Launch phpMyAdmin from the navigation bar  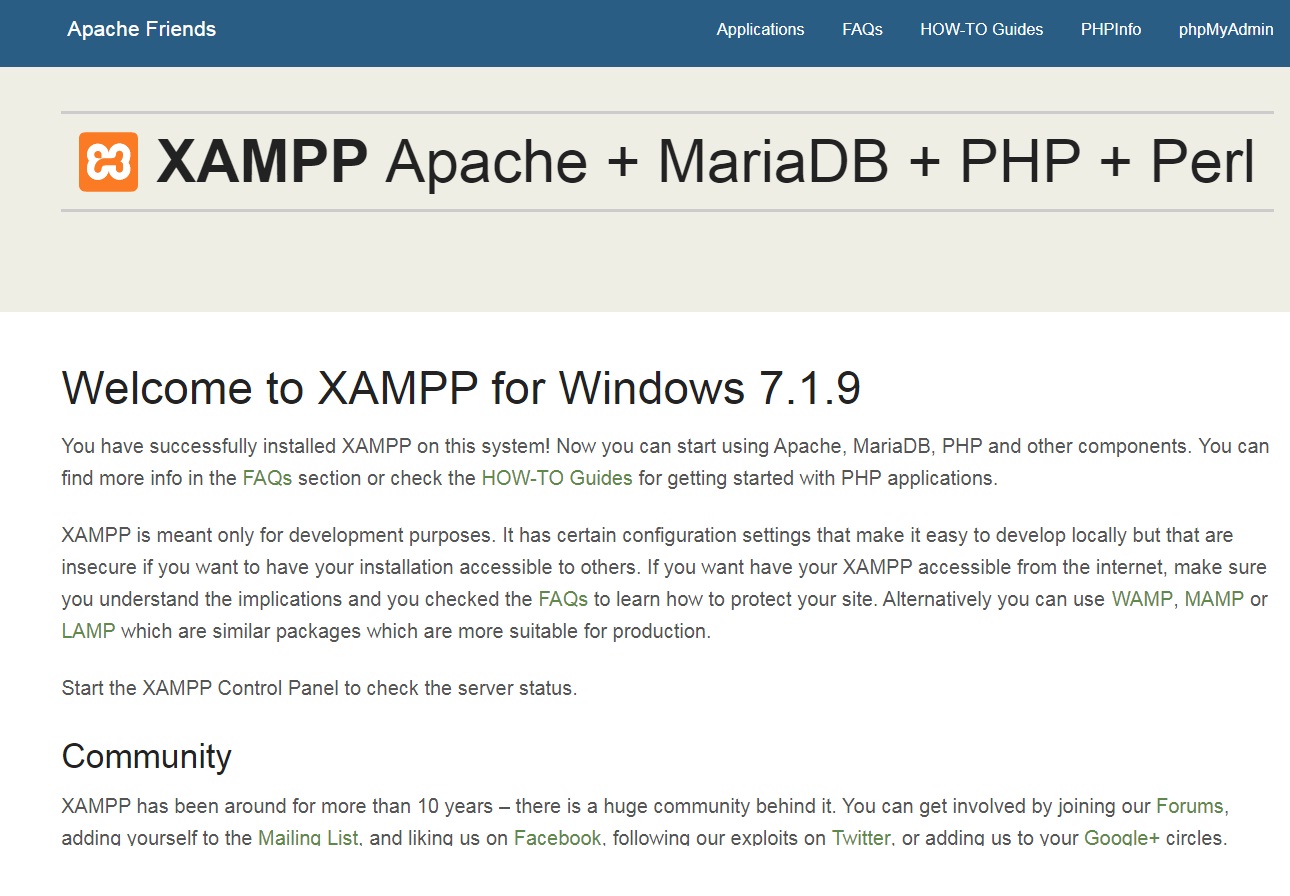click(x=1226, y=30)
